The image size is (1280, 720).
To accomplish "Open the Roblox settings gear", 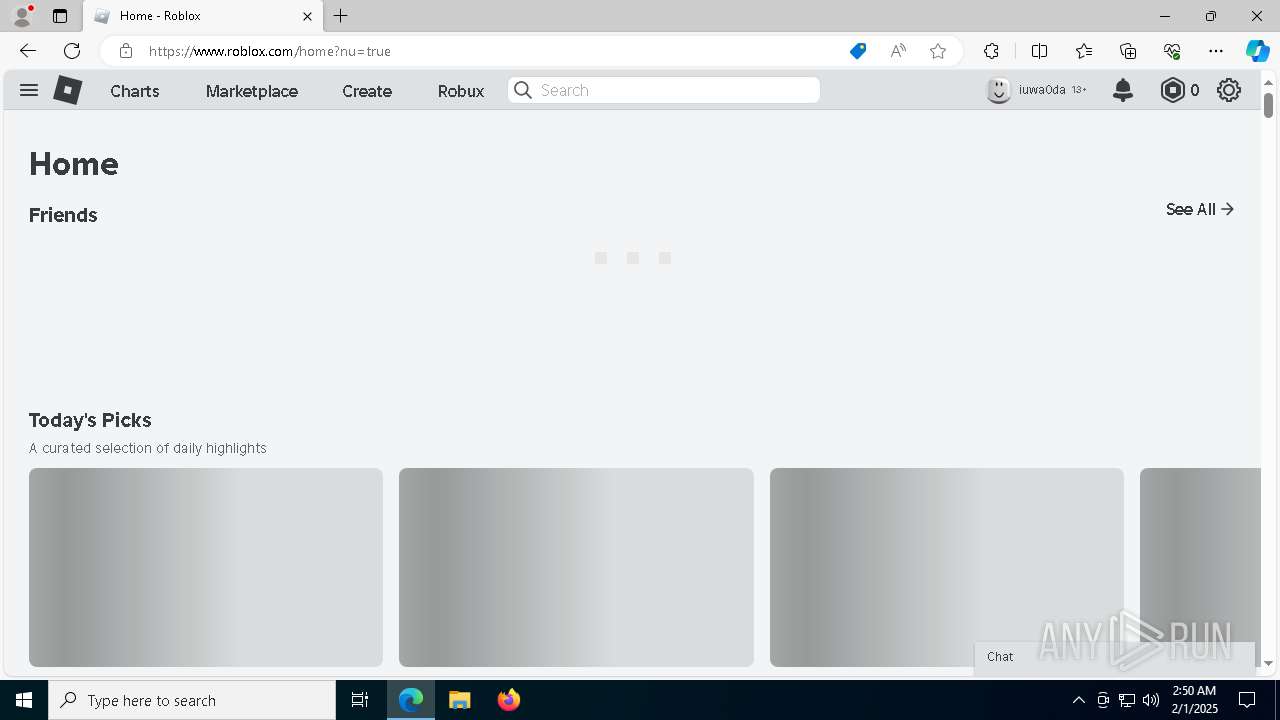I will point(1229,90).
